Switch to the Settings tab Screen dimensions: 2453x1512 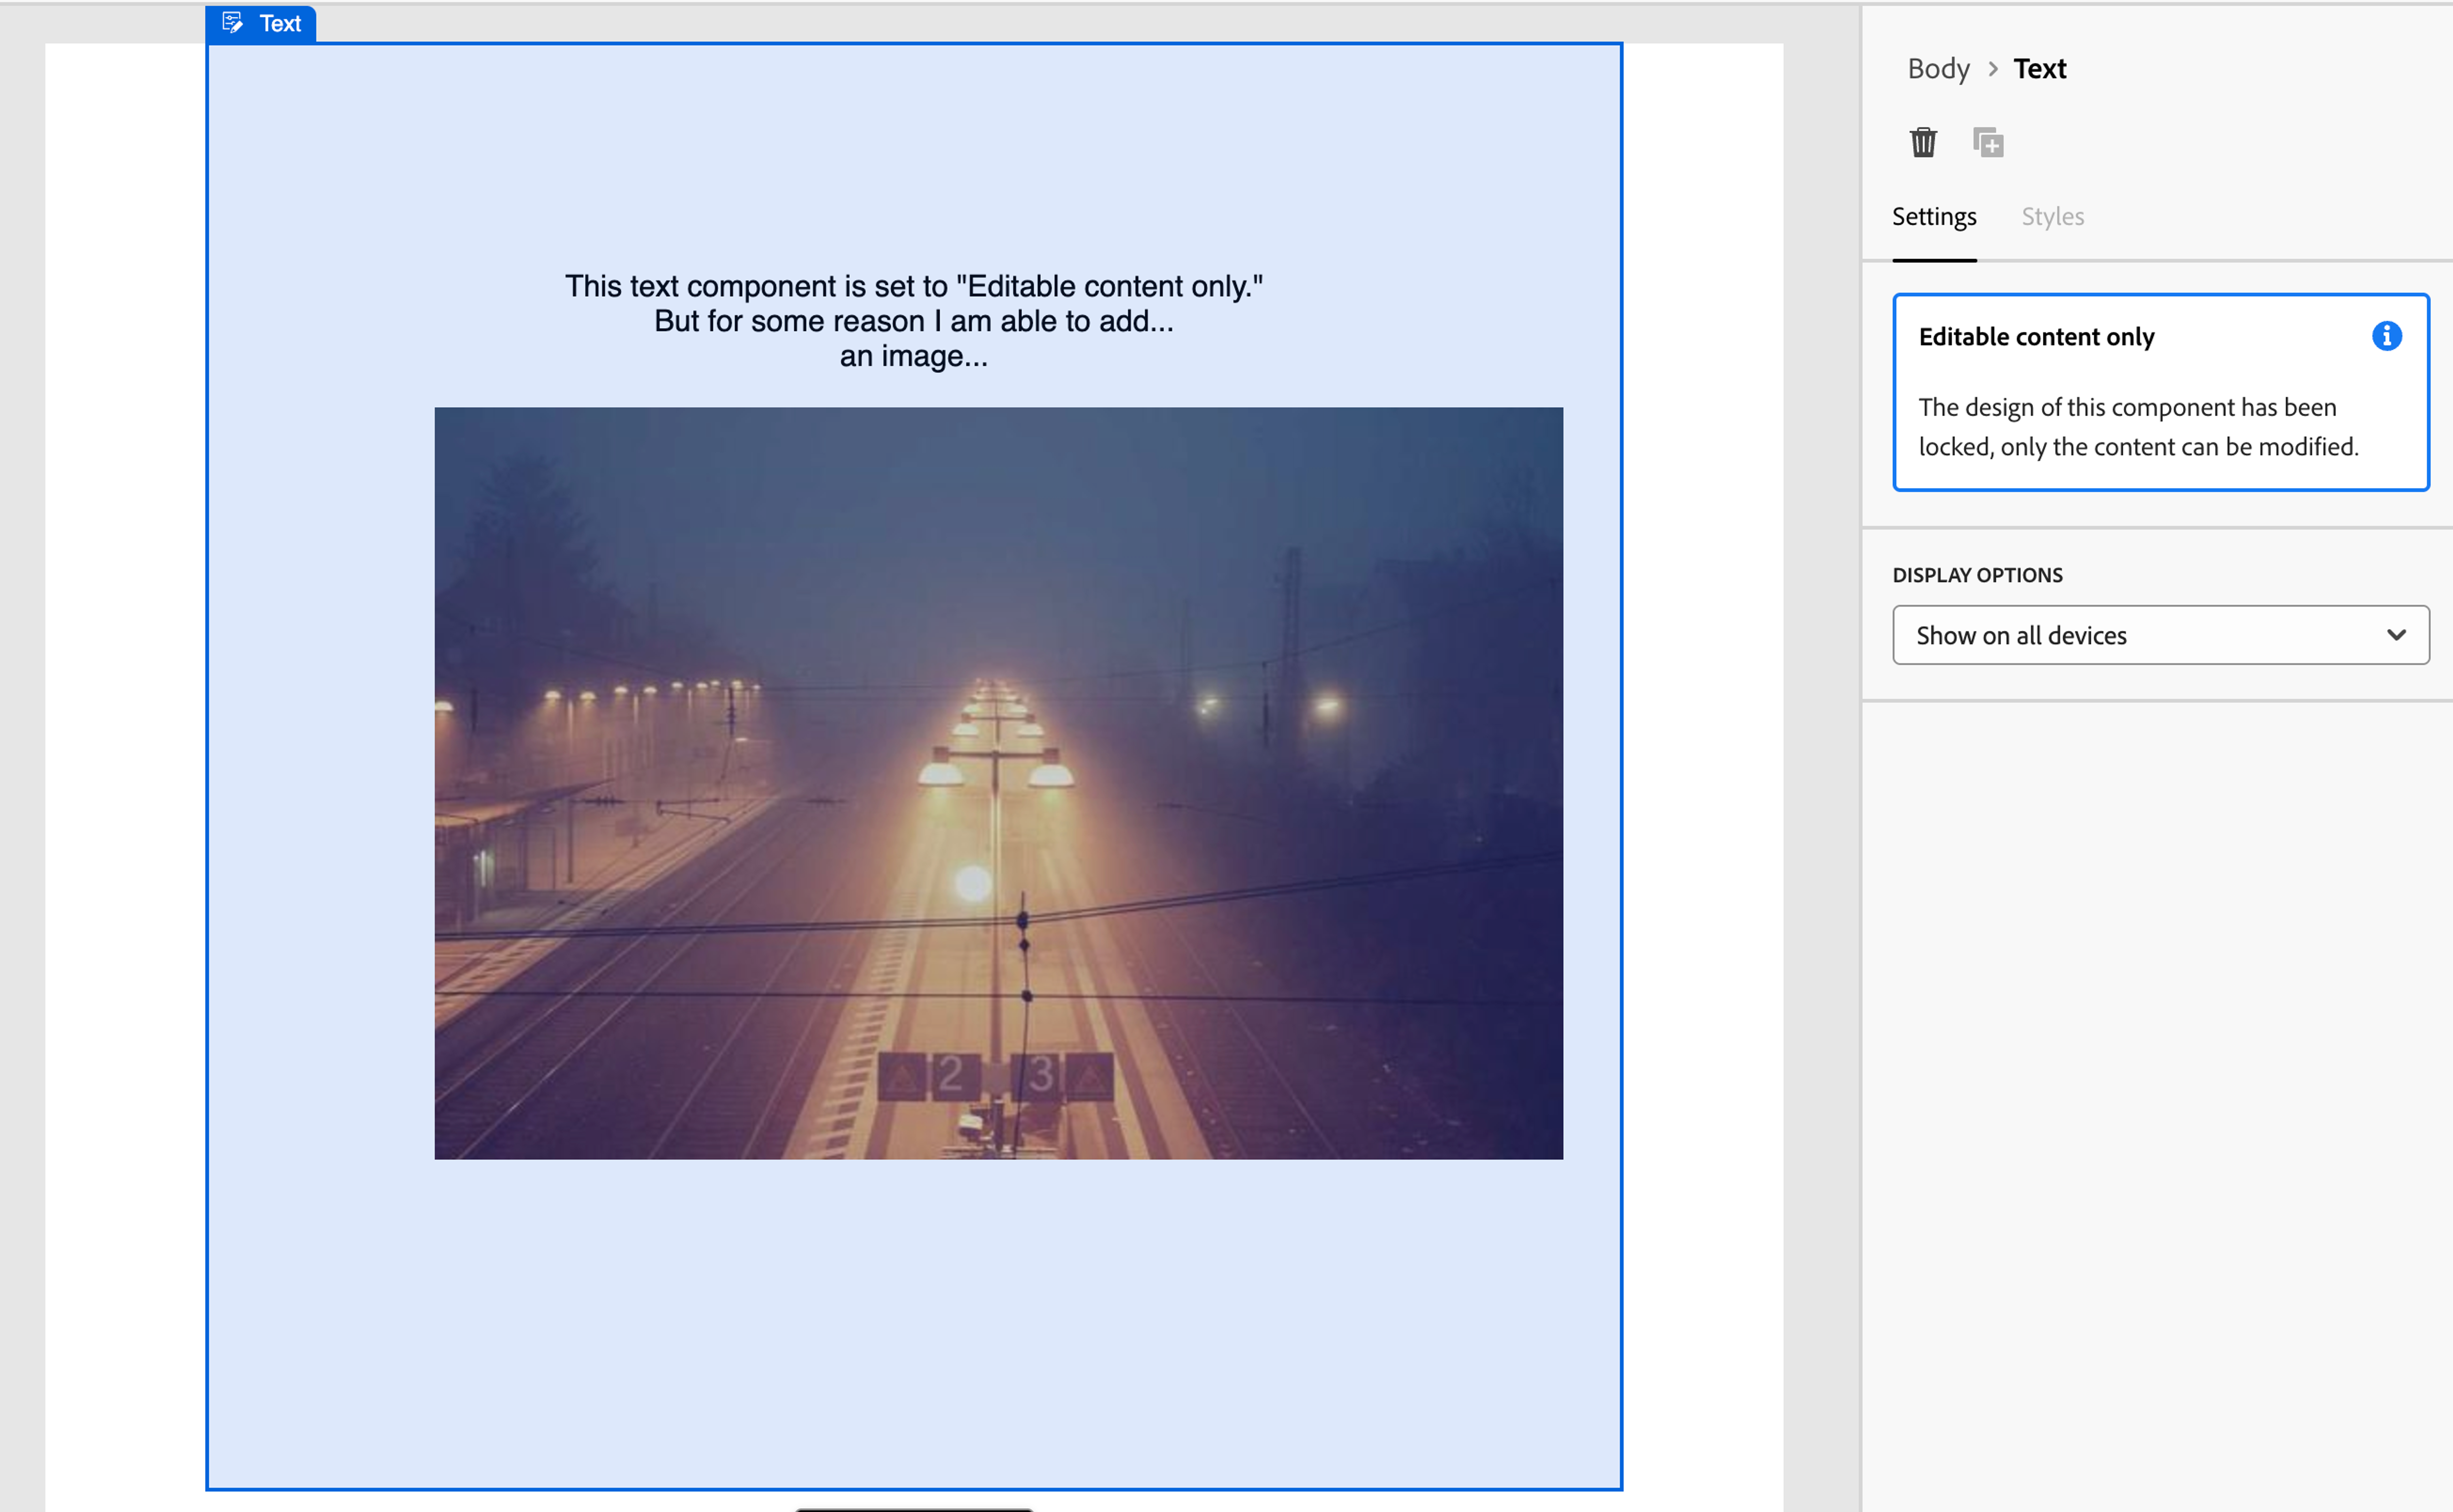coord(1933,217)
